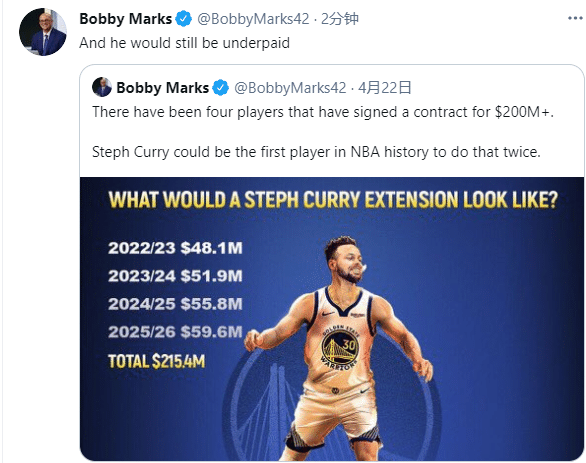Click the "And he would still be underpaid" text
This screenshot has height=463, width=586.
(185, 43)
